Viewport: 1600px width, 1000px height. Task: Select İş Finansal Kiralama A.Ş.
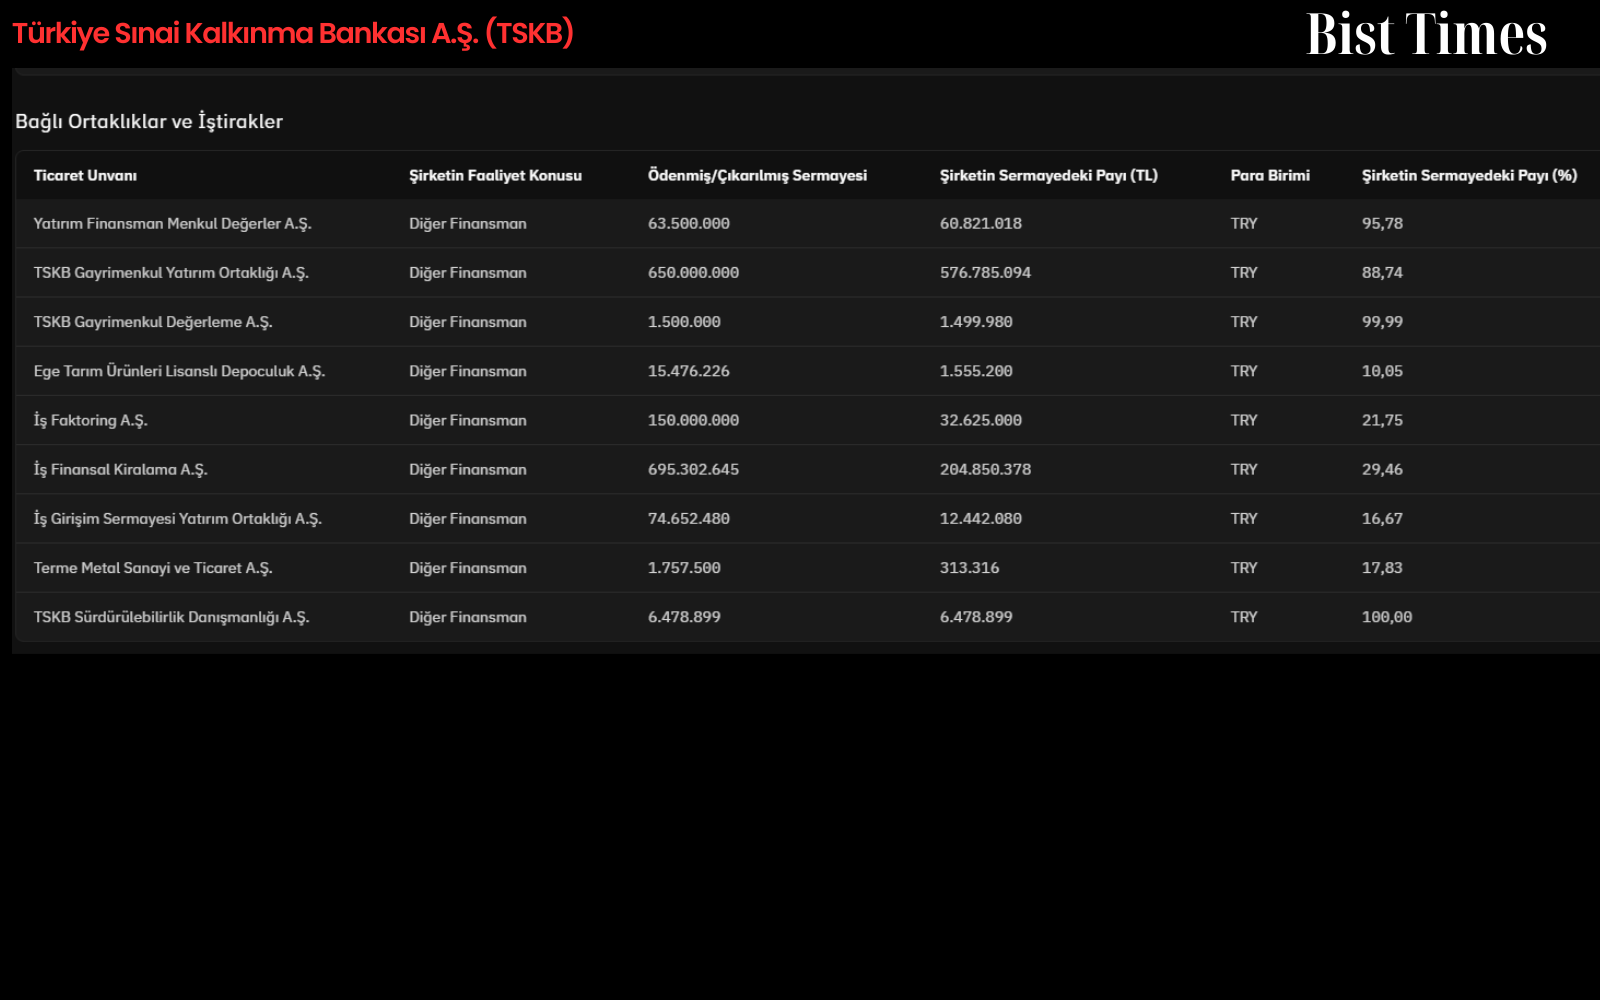(120, 469)
